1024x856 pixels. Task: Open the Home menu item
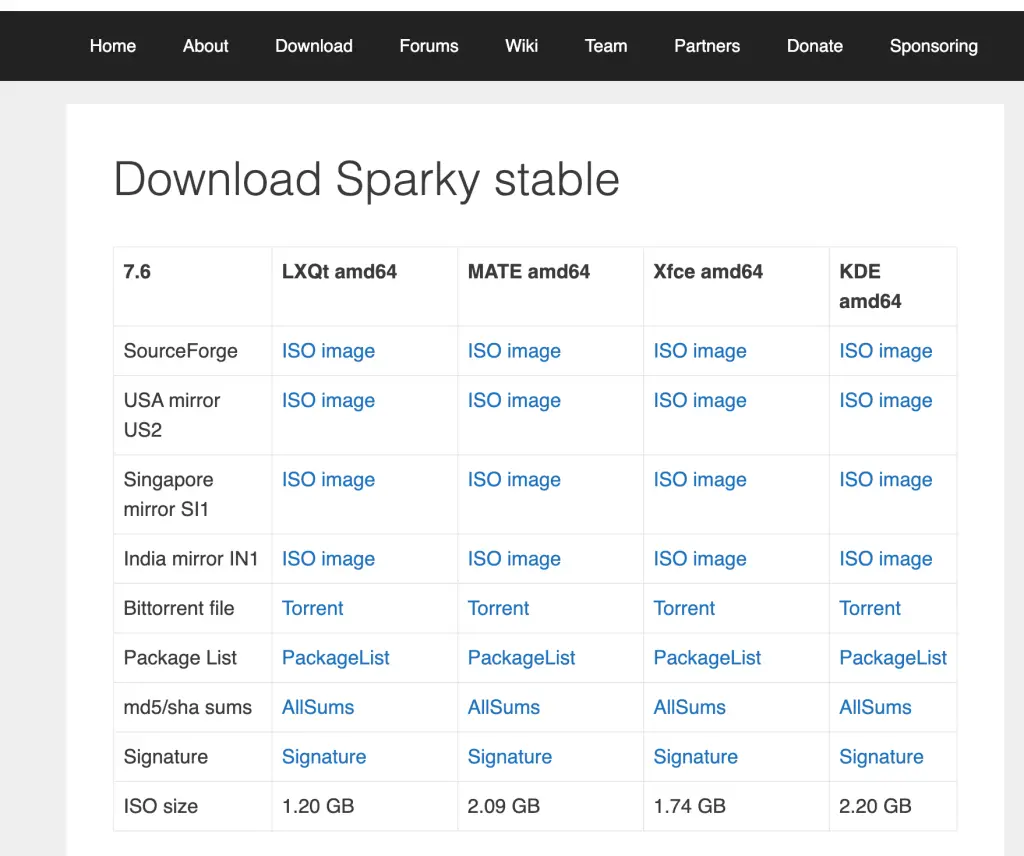coord(112,46)
